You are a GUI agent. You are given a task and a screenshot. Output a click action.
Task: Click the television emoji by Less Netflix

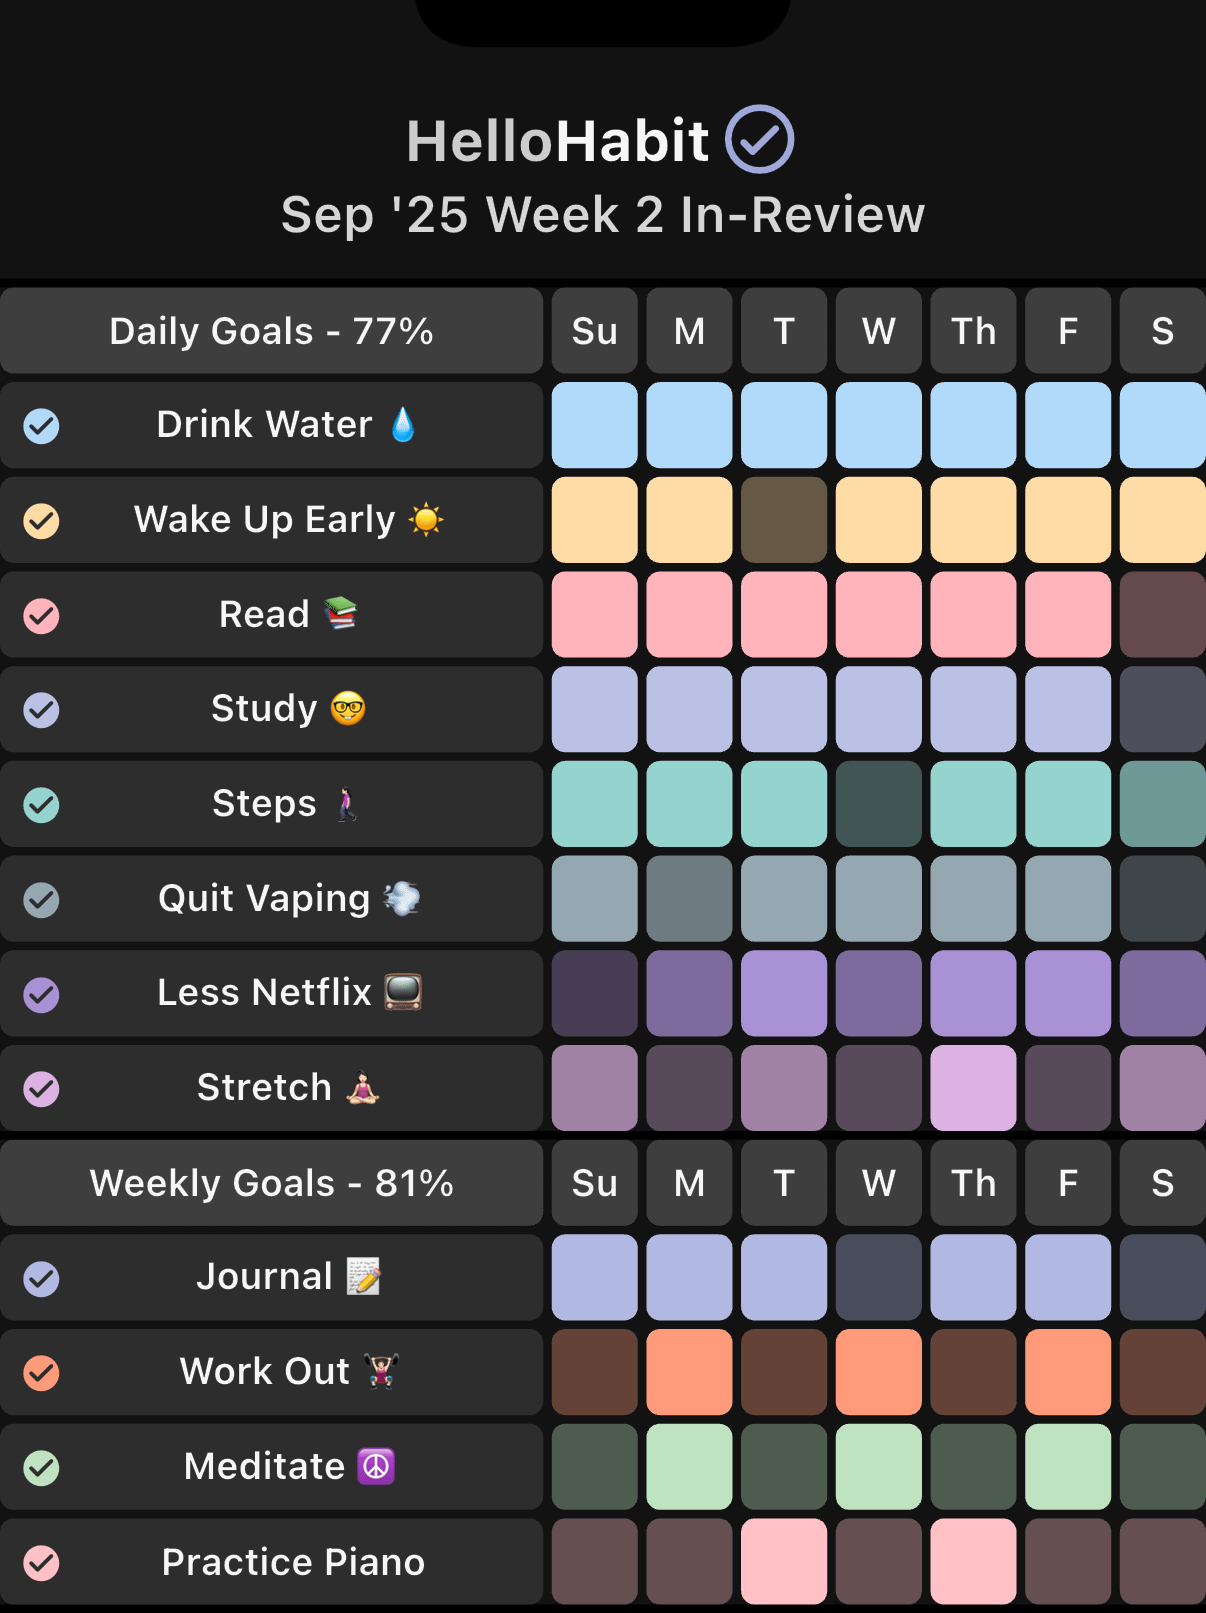tap(403, 992)
